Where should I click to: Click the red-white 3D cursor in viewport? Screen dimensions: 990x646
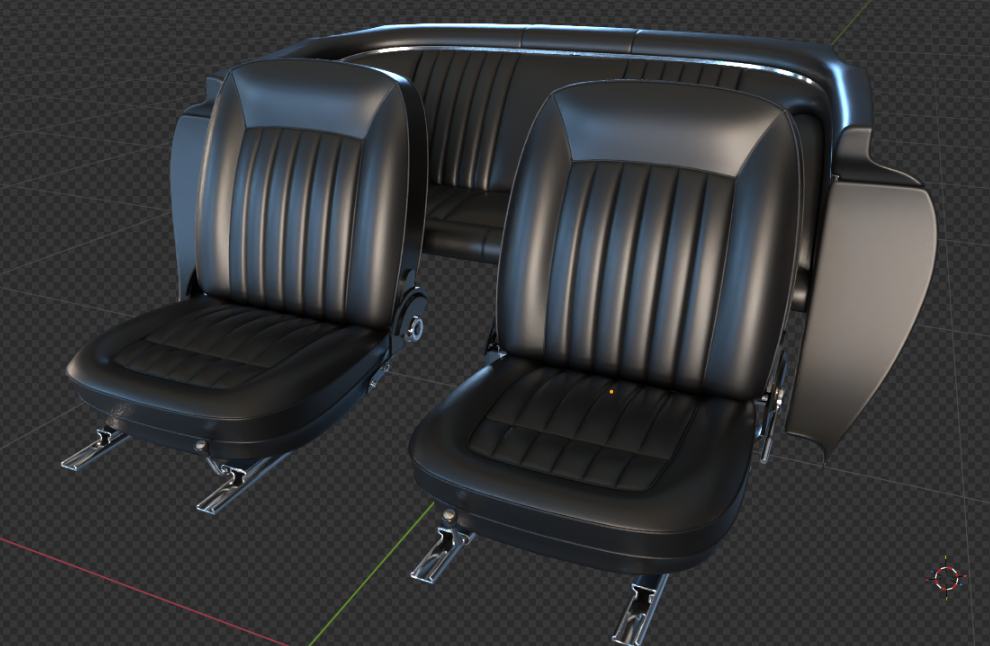pos(946,578)
